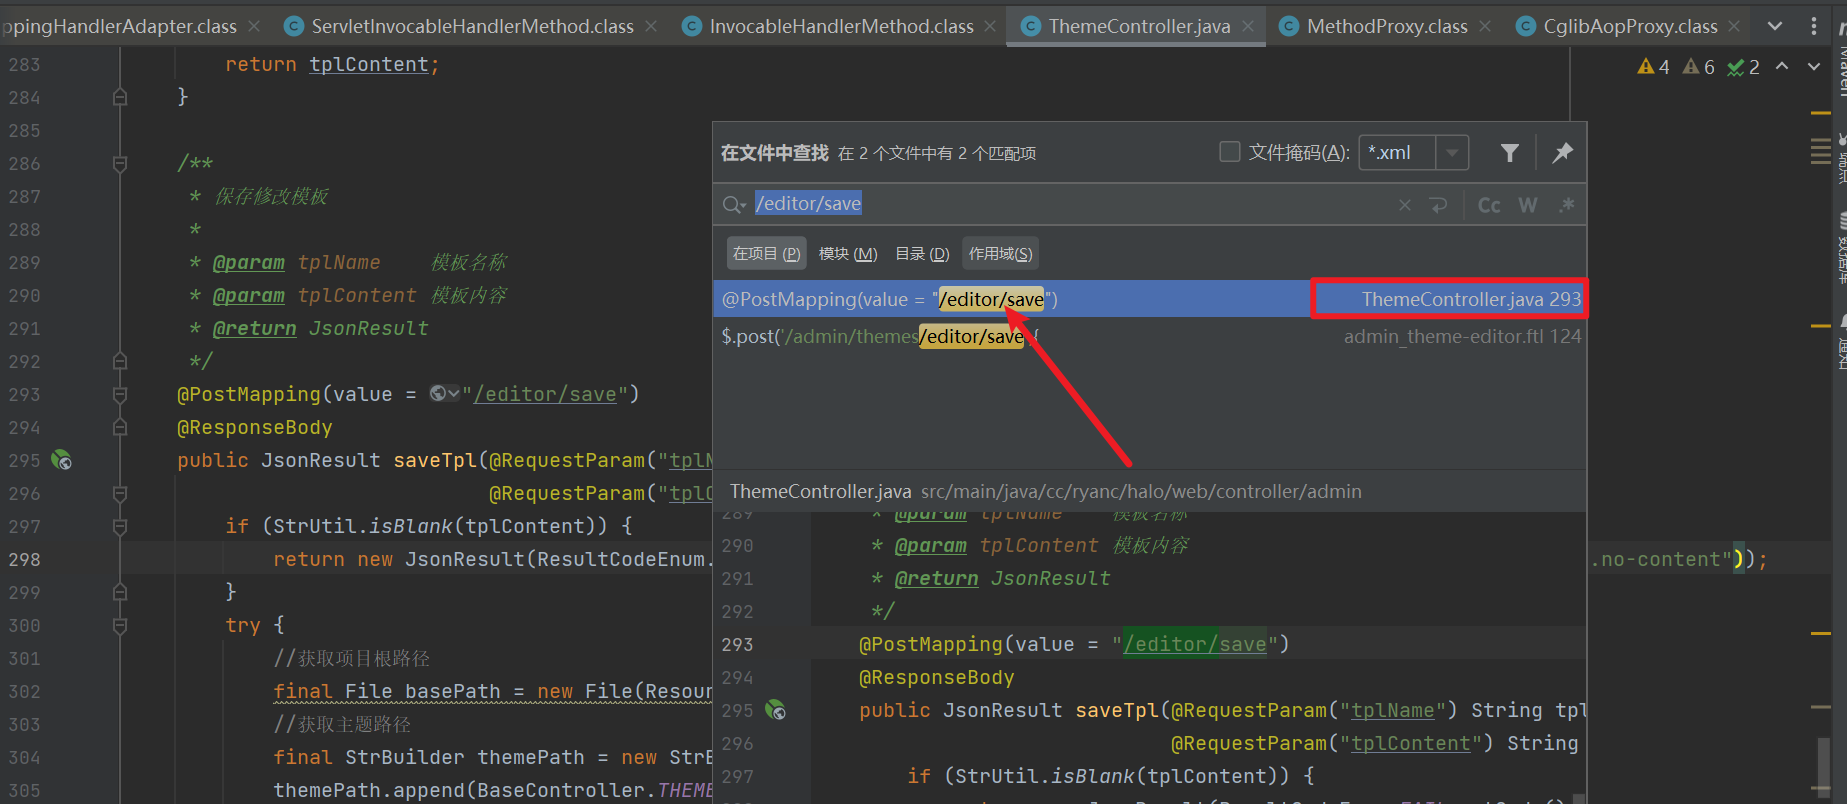The image size is (1847, 804).
Task: Toggle match case Cc option
Action: tap(1489, 205)
